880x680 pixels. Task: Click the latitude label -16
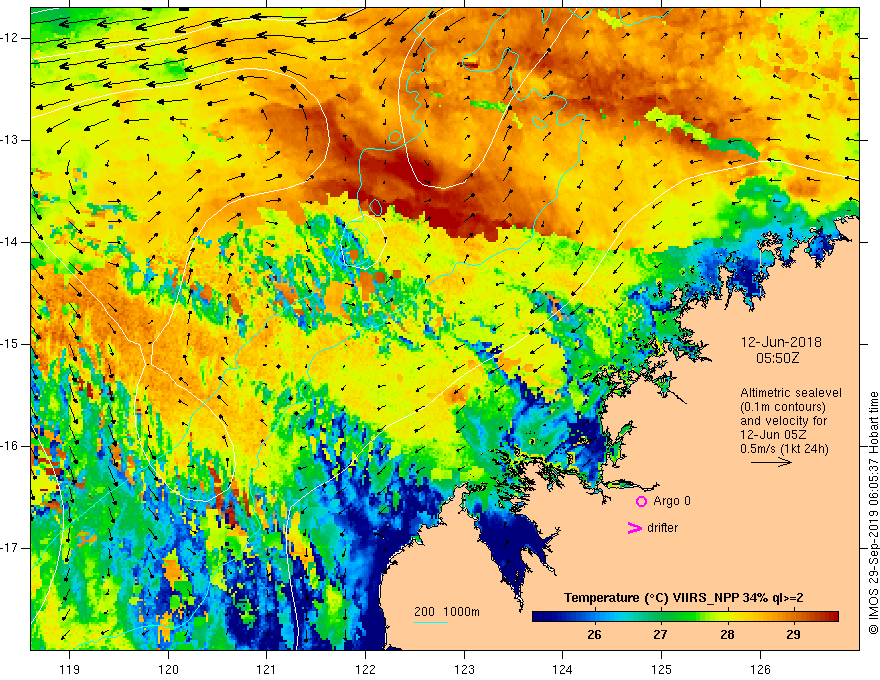click(10, 446)
